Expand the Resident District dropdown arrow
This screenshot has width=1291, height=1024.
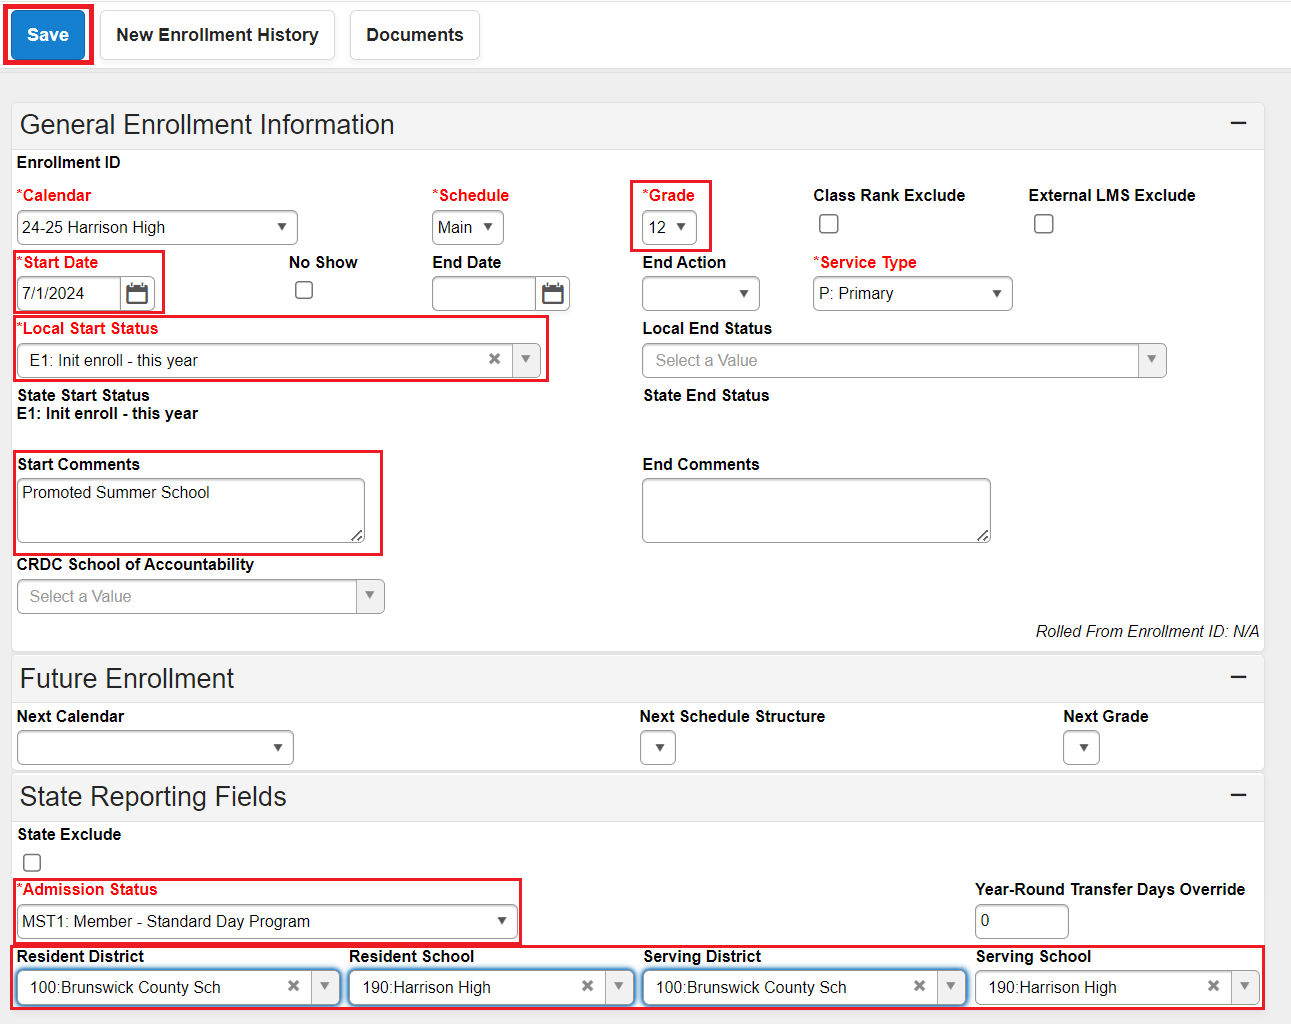325,987
